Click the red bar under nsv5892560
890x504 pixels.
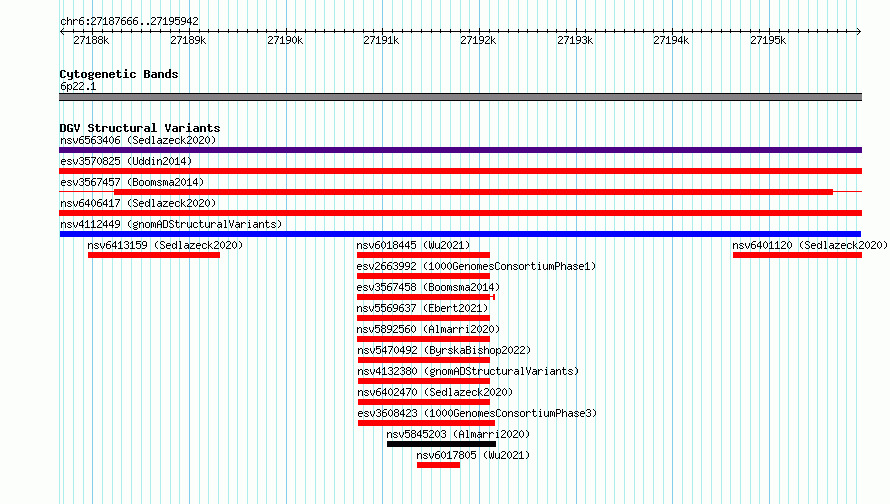pyautogui.click(x=423, y=339)
